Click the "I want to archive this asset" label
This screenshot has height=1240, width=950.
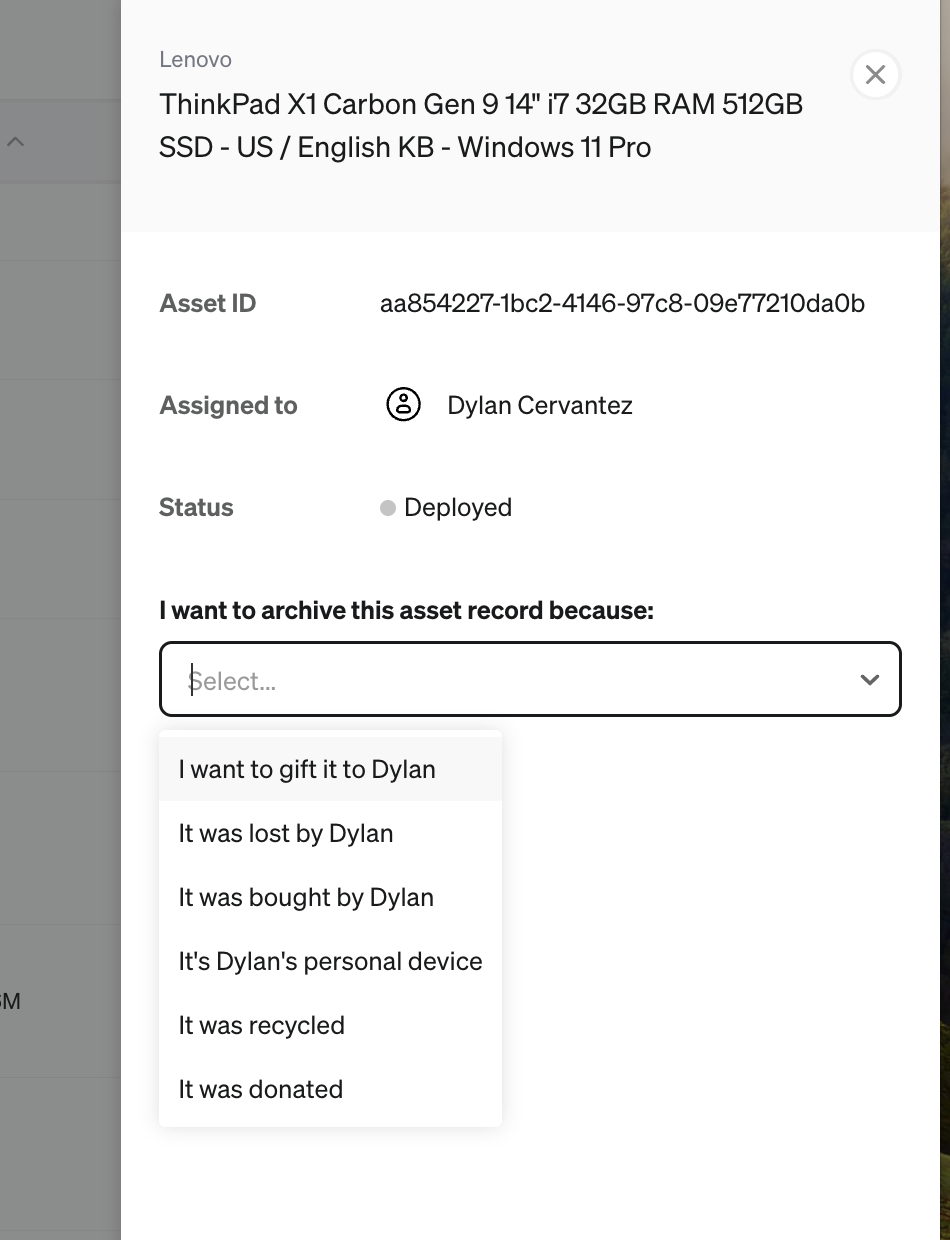point(406,610)
